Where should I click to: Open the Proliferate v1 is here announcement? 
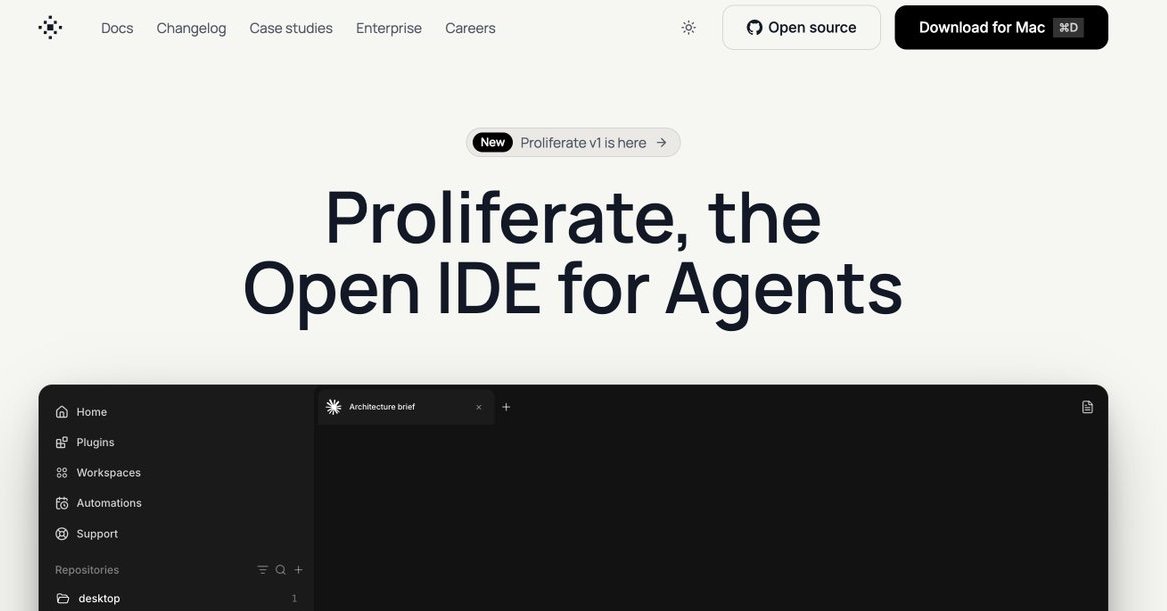click(573, 142)
